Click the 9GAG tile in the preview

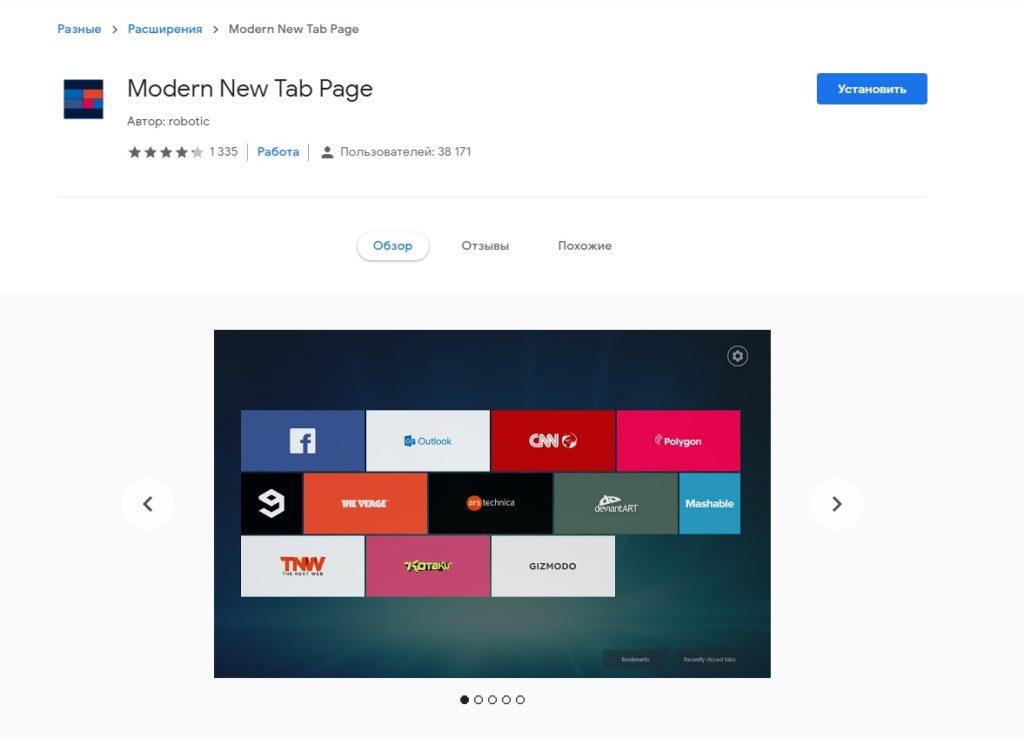click(272, 503)
